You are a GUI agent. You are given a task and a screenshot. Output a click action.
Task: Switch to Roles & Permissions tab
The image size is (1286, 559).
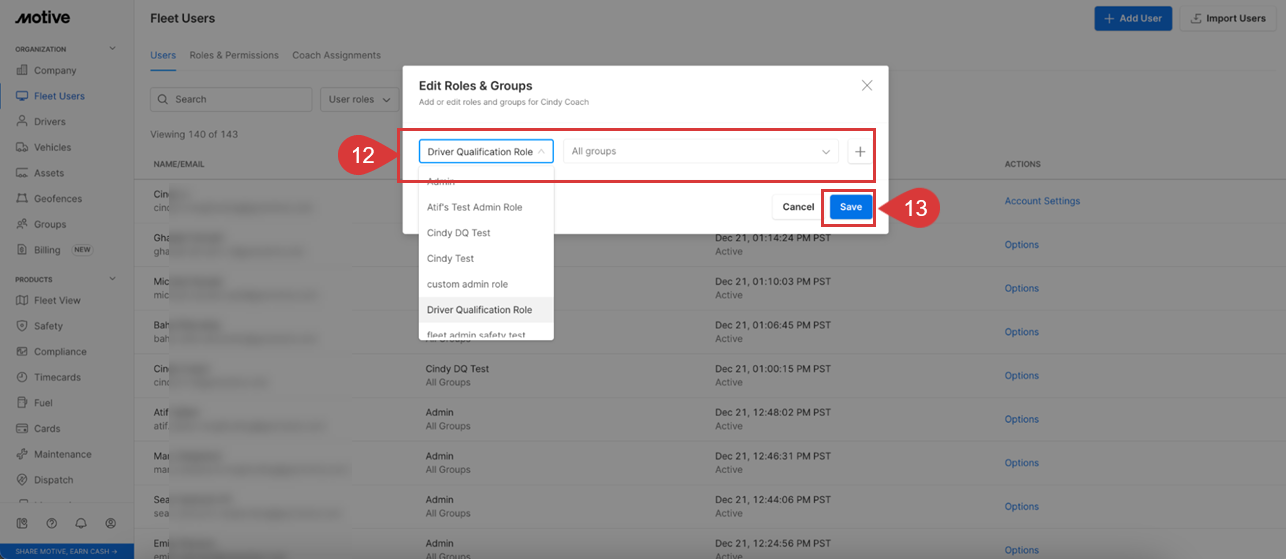234,55
